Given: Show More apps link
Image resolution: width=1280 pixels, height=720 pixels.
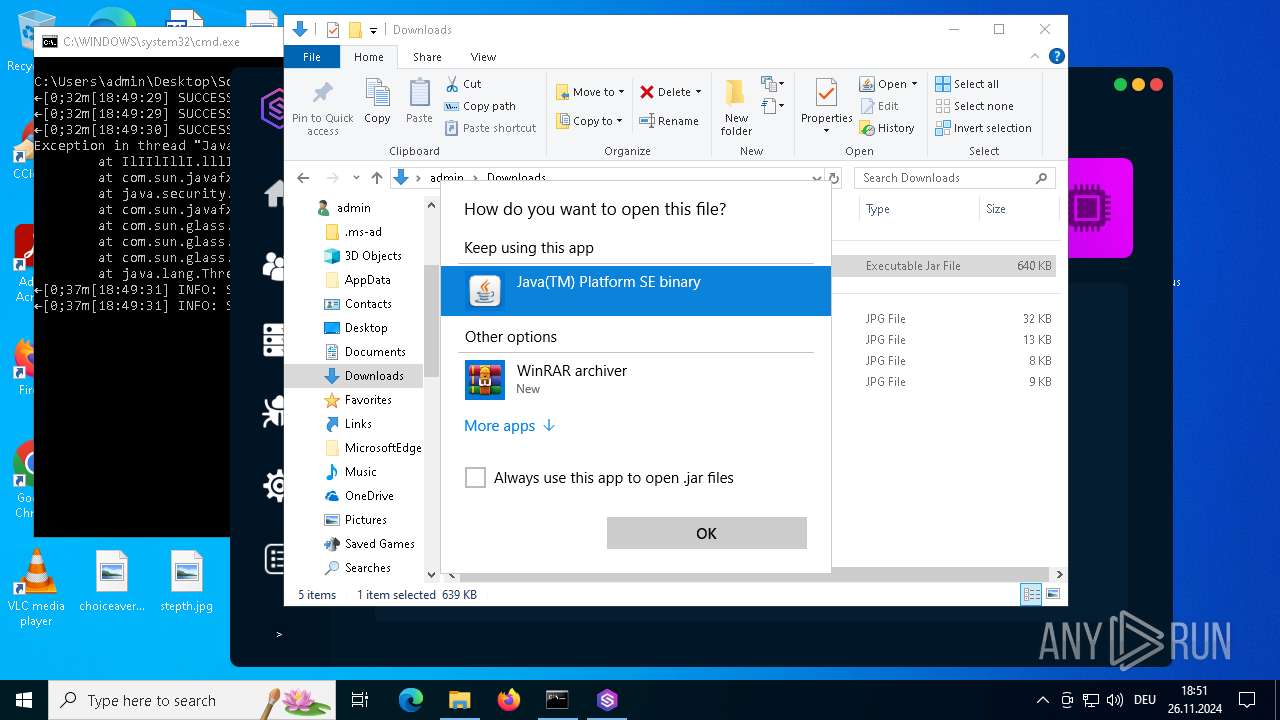Looking at the screenshot, I should (509, 426).
